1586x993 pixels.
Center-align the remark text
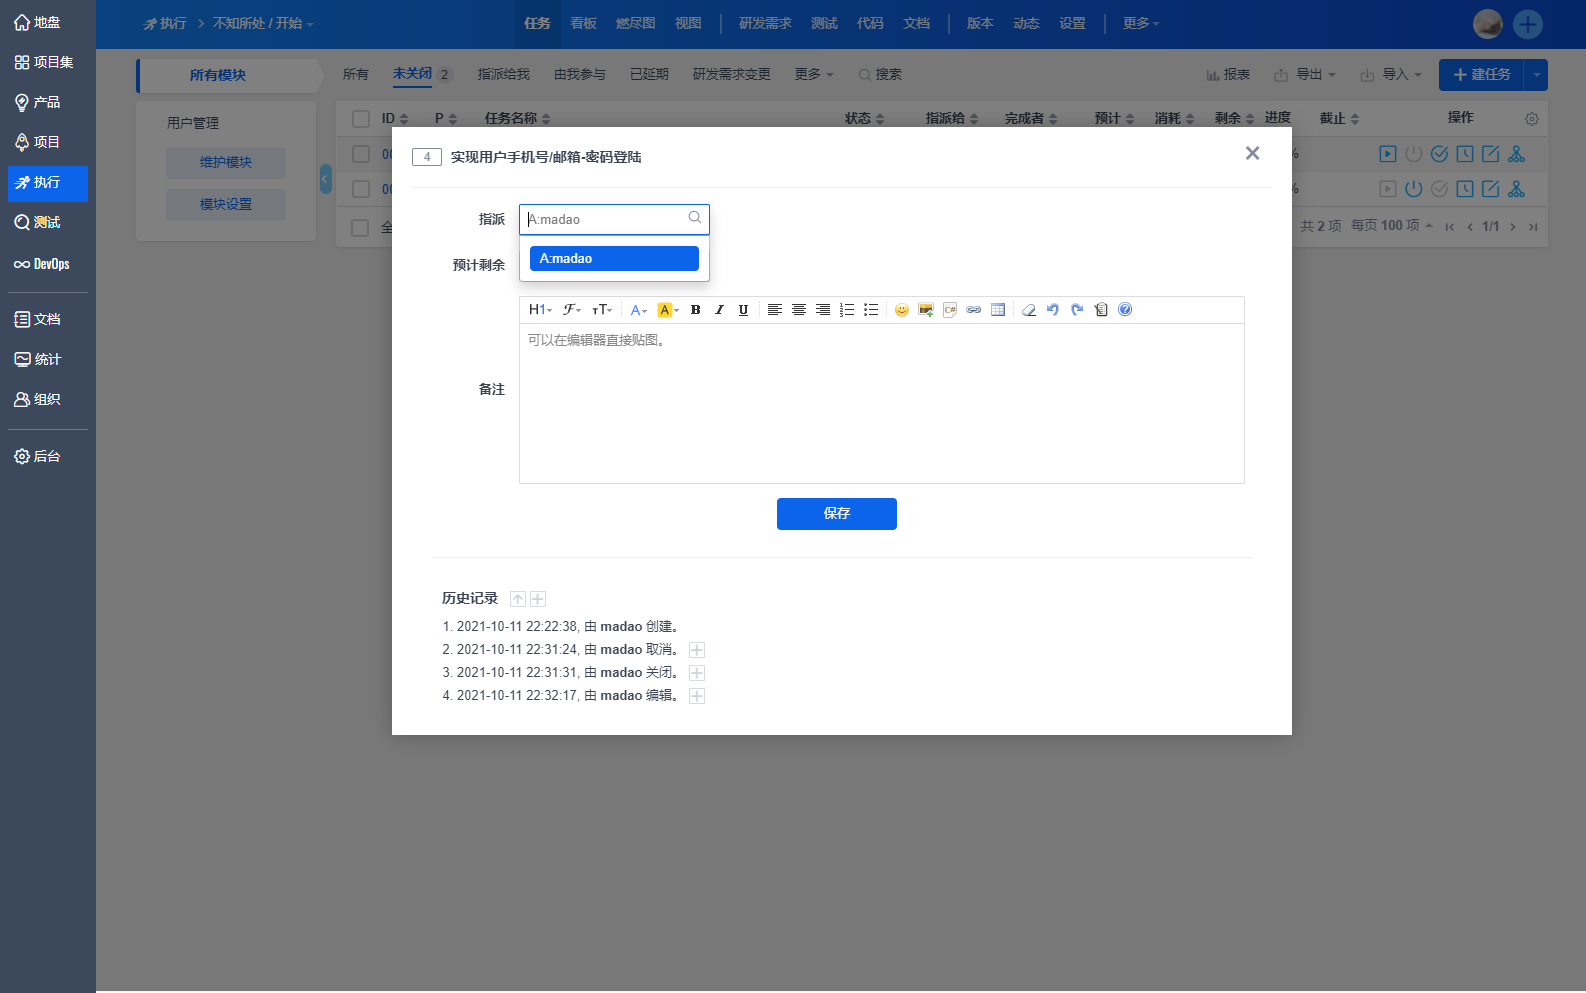point(799,310)
